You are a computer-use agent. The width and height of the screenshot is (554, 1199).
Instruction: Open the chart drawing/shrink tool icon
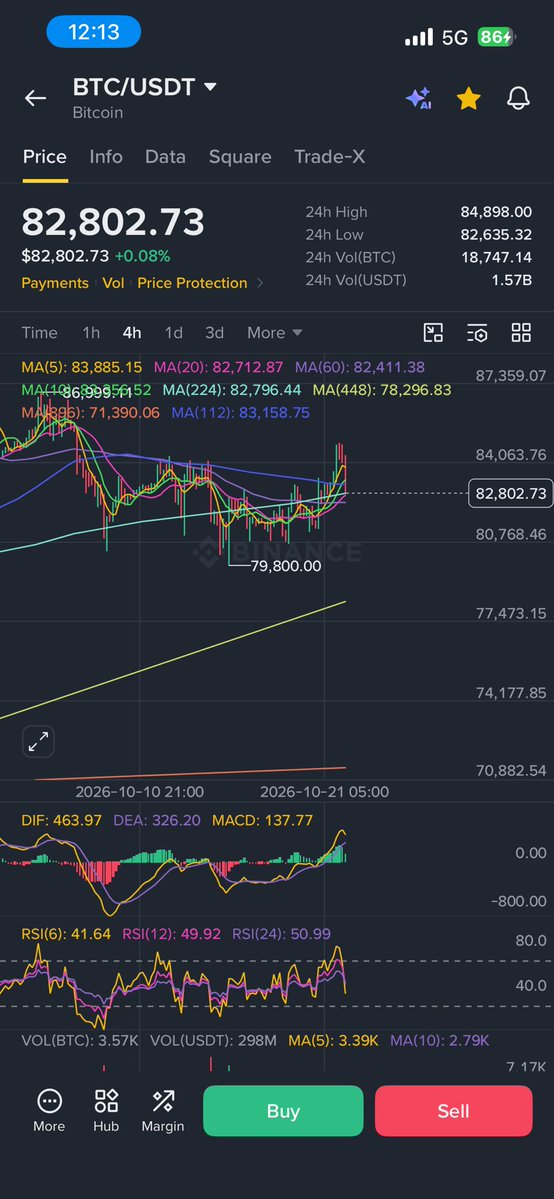(x=433, y=332)
